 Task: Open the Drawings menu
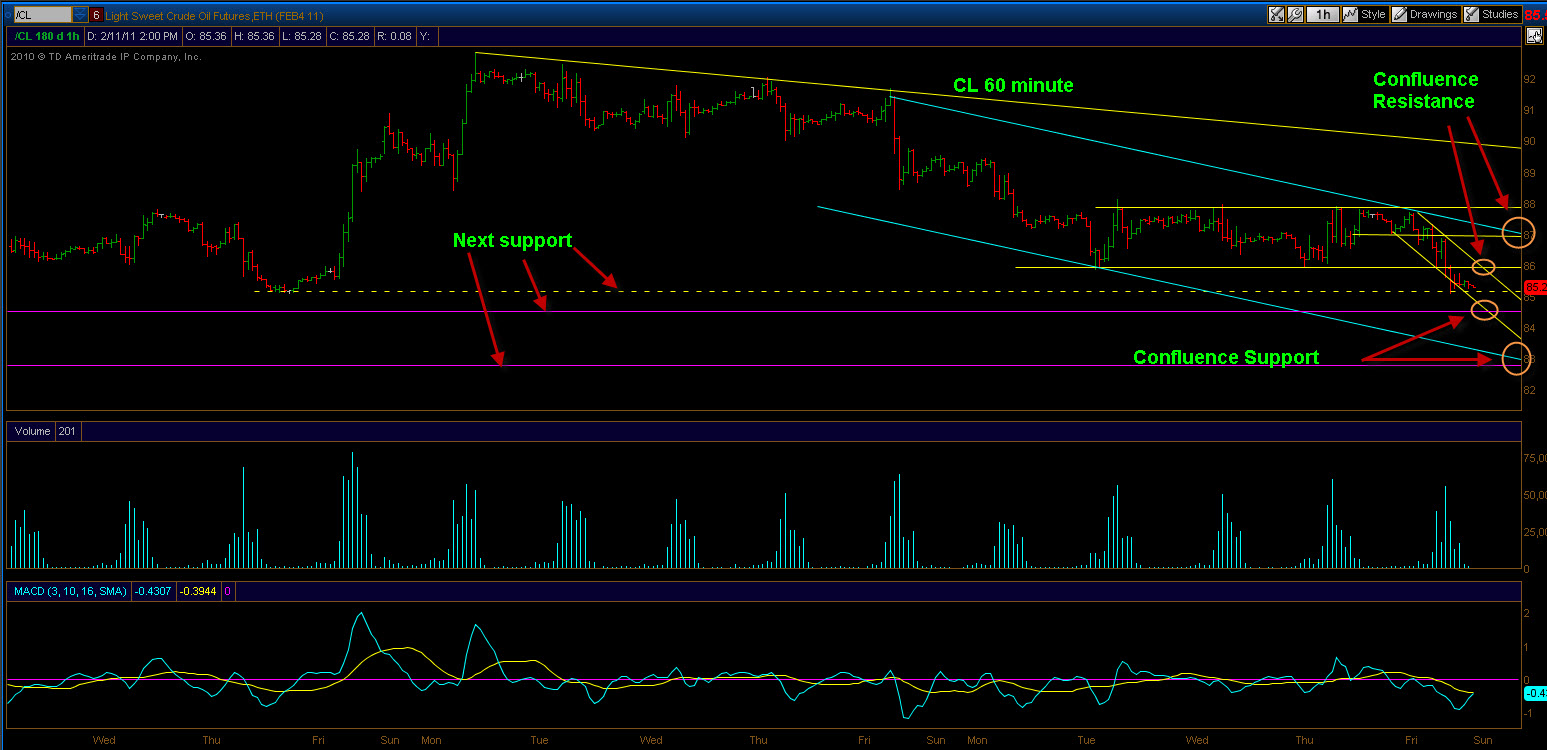point(1425,14)
